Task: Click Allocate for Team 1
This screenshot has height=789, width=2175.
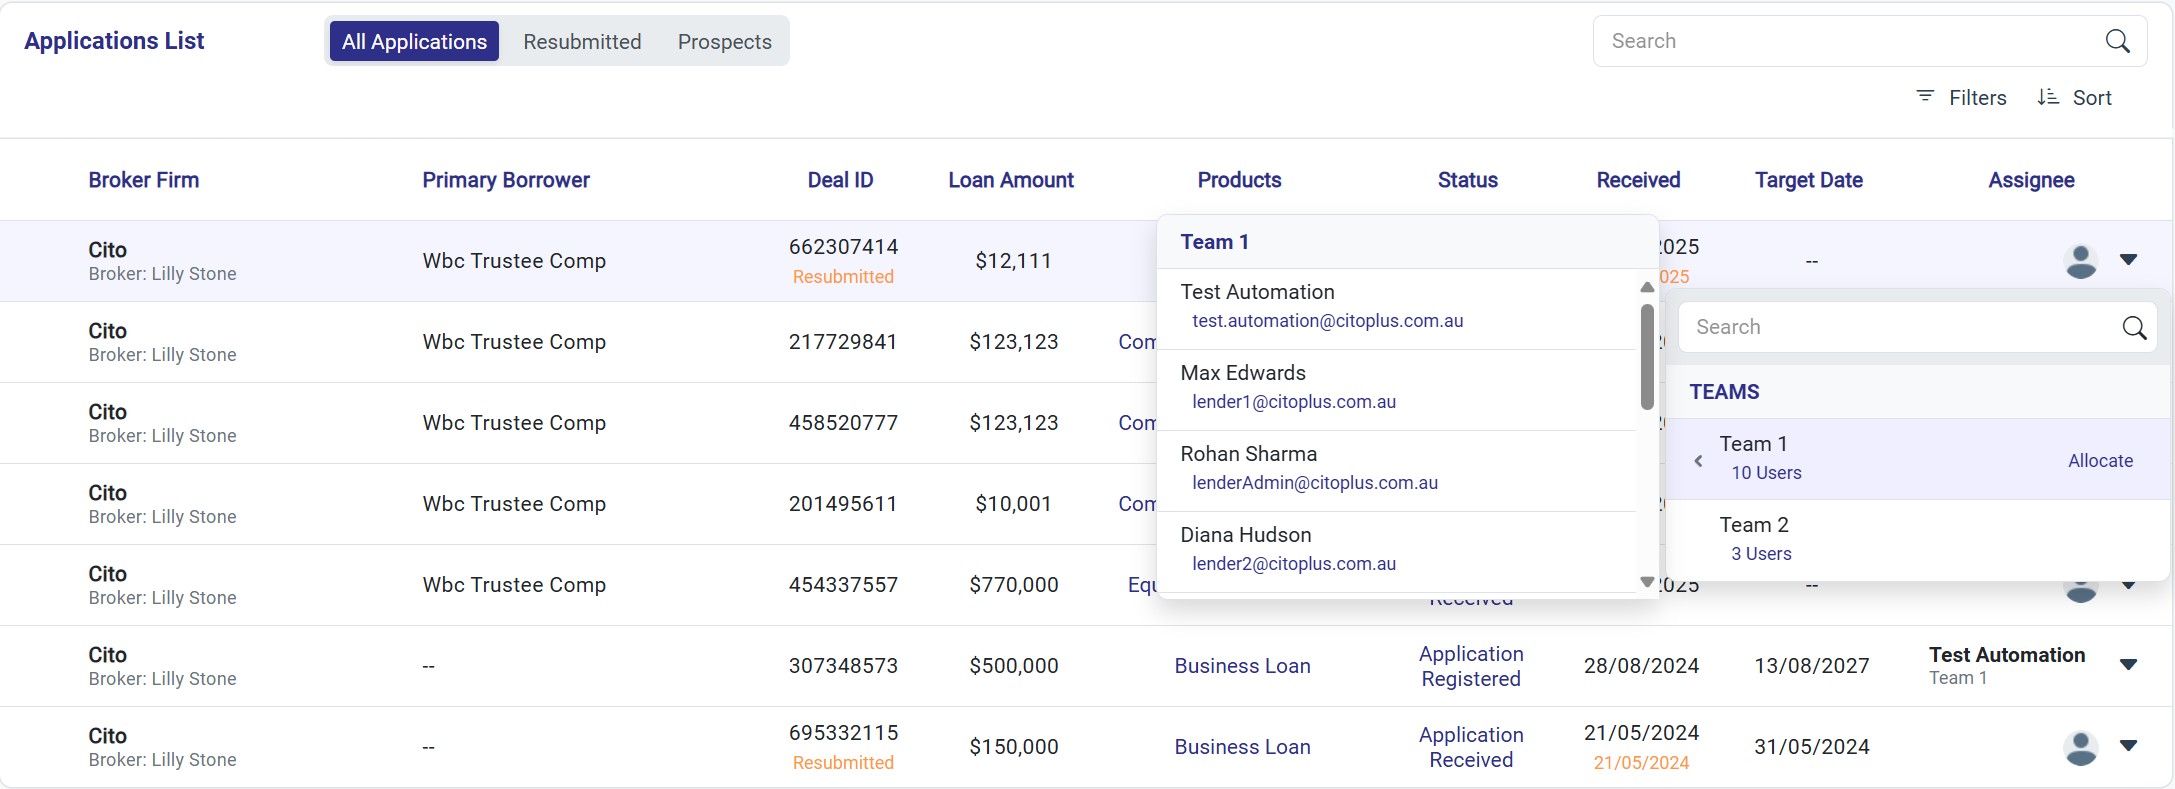Action: (x=2100, y=461)
